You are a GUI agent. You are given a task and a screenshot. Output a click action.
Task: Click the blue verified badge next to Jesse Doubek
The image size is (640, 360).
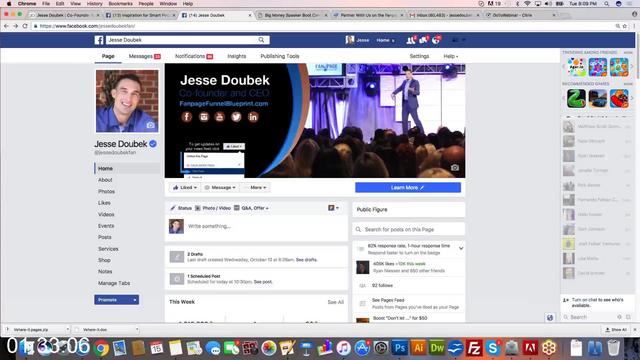click(x=153, y=144)
